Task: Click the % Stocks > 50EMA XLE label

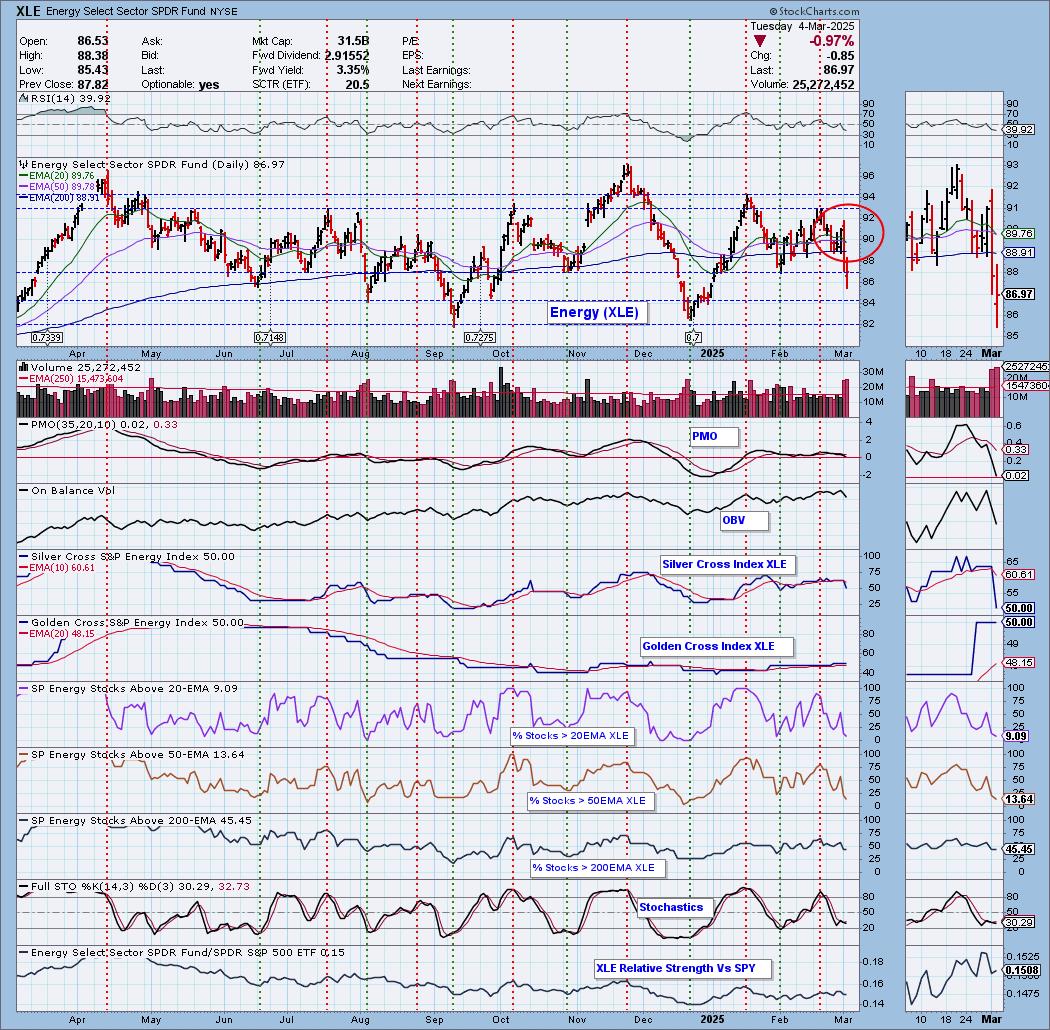Action: [589, 801]
